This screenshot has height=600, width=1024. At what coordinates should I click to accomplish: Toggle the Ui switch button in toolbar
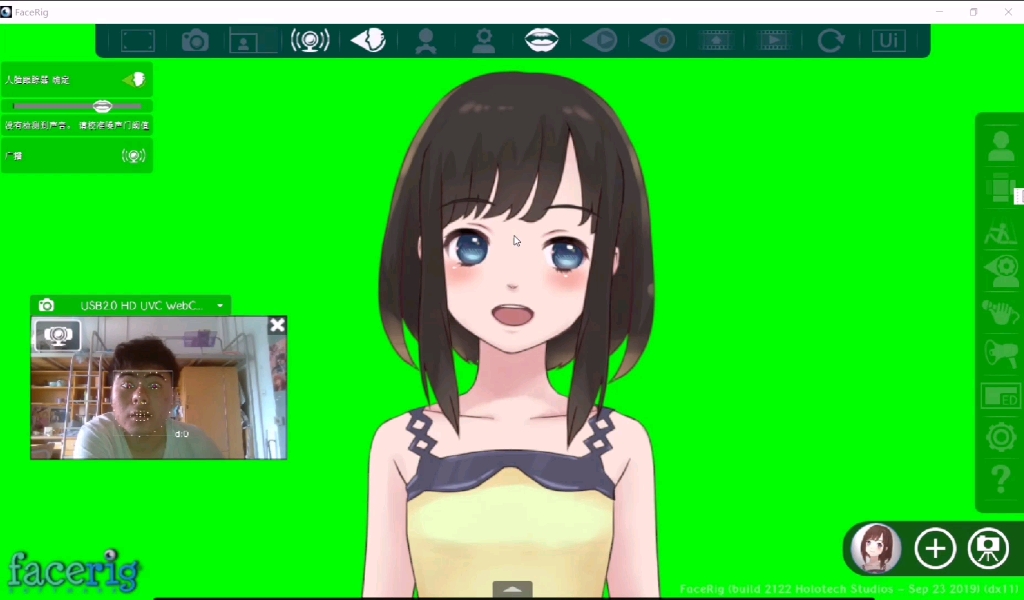point(889,40)
